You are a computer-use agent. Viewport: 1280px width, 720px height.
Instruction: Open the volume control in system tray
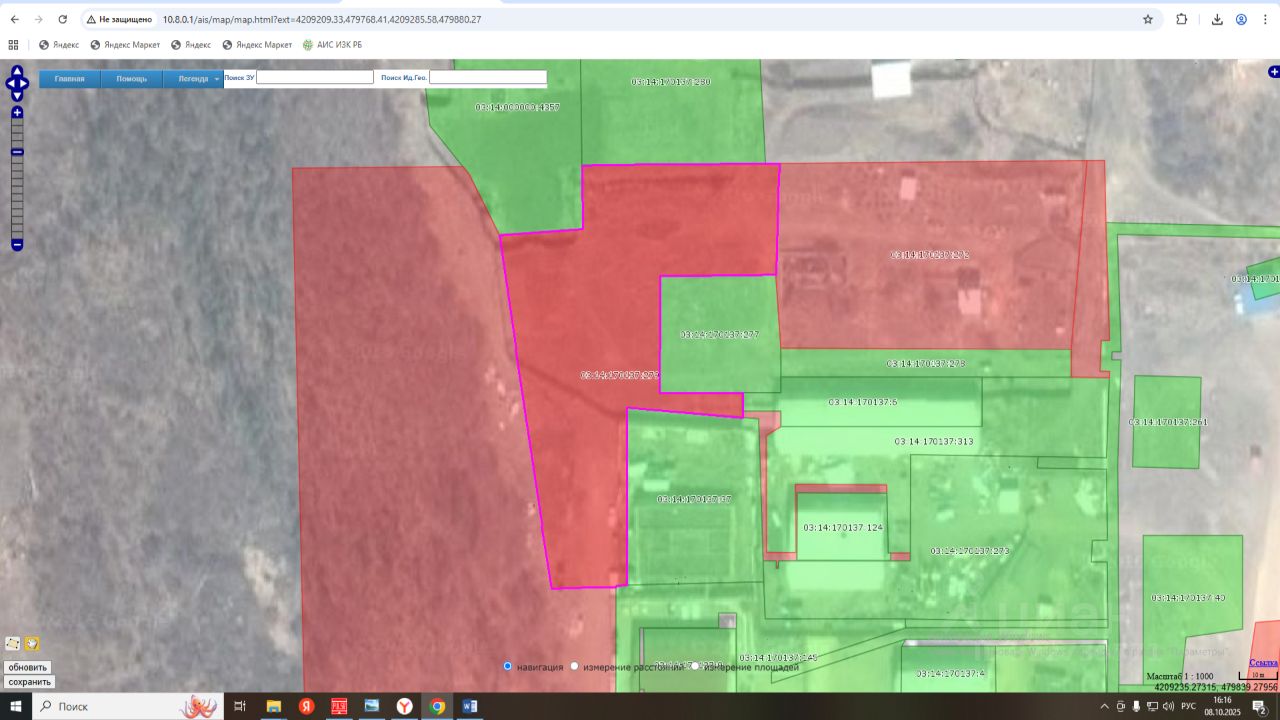[1168, 706]
